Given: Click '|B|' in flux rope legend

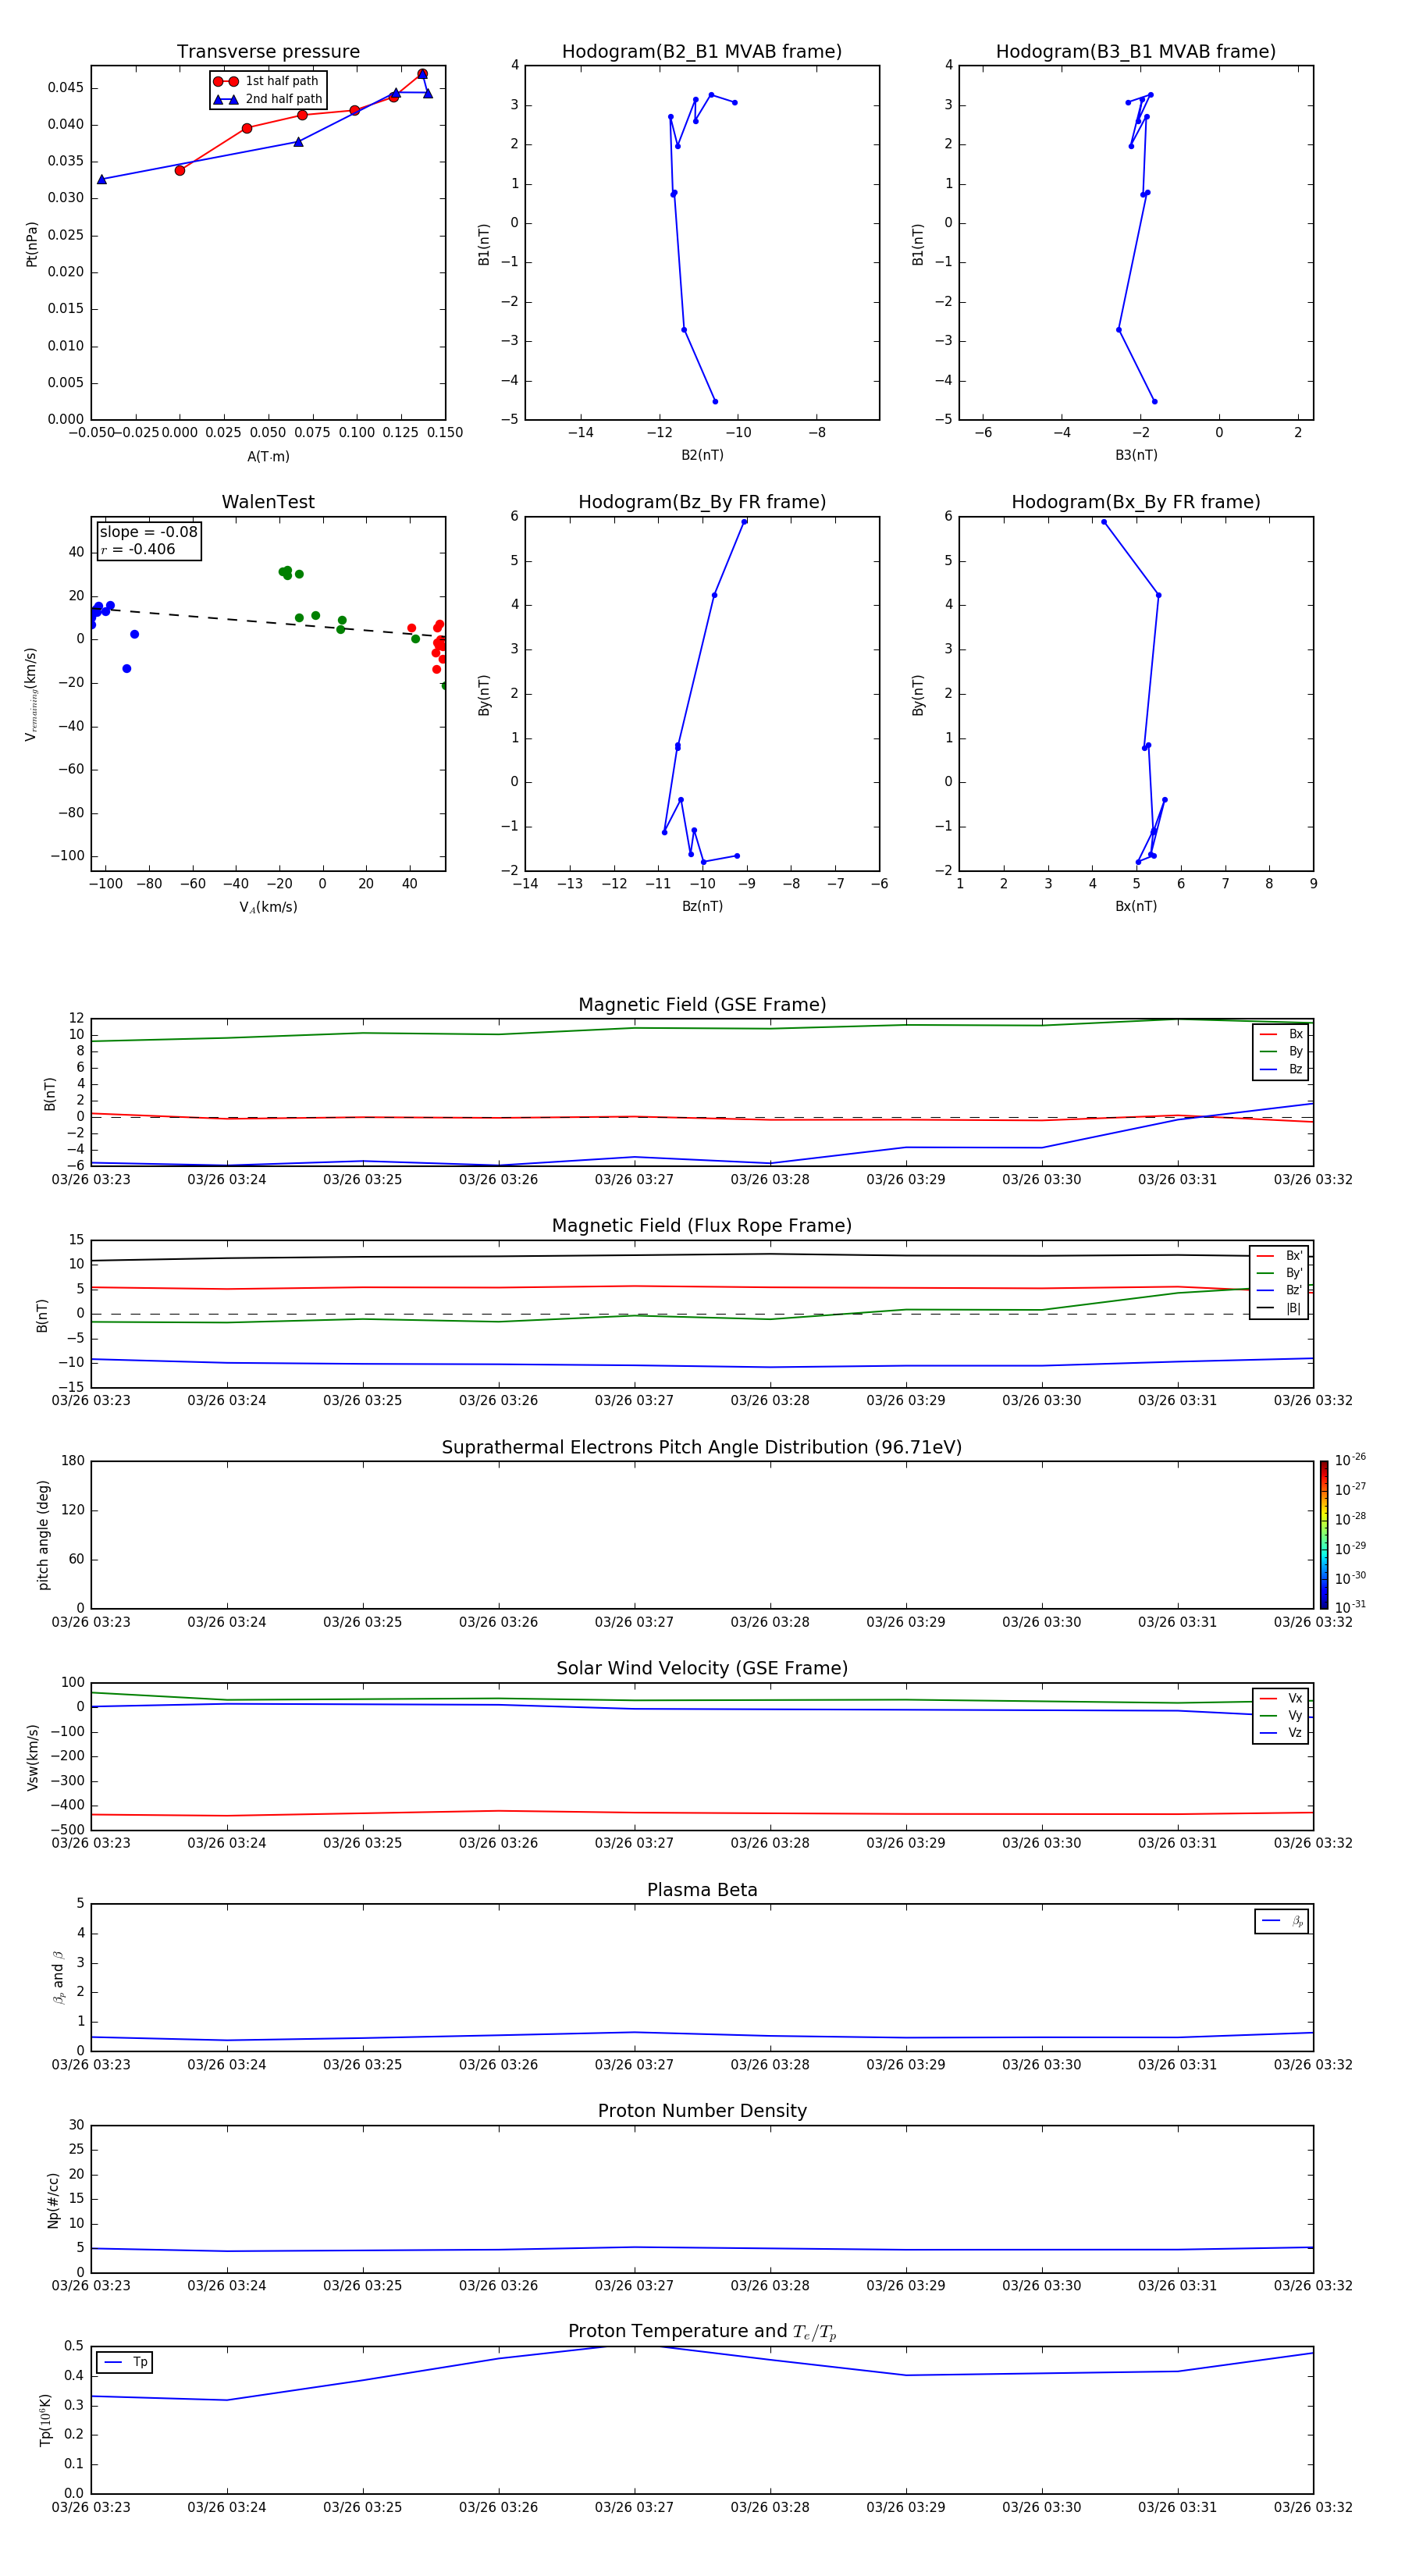Looking at the screenshot, I should pos(1279,1308).
